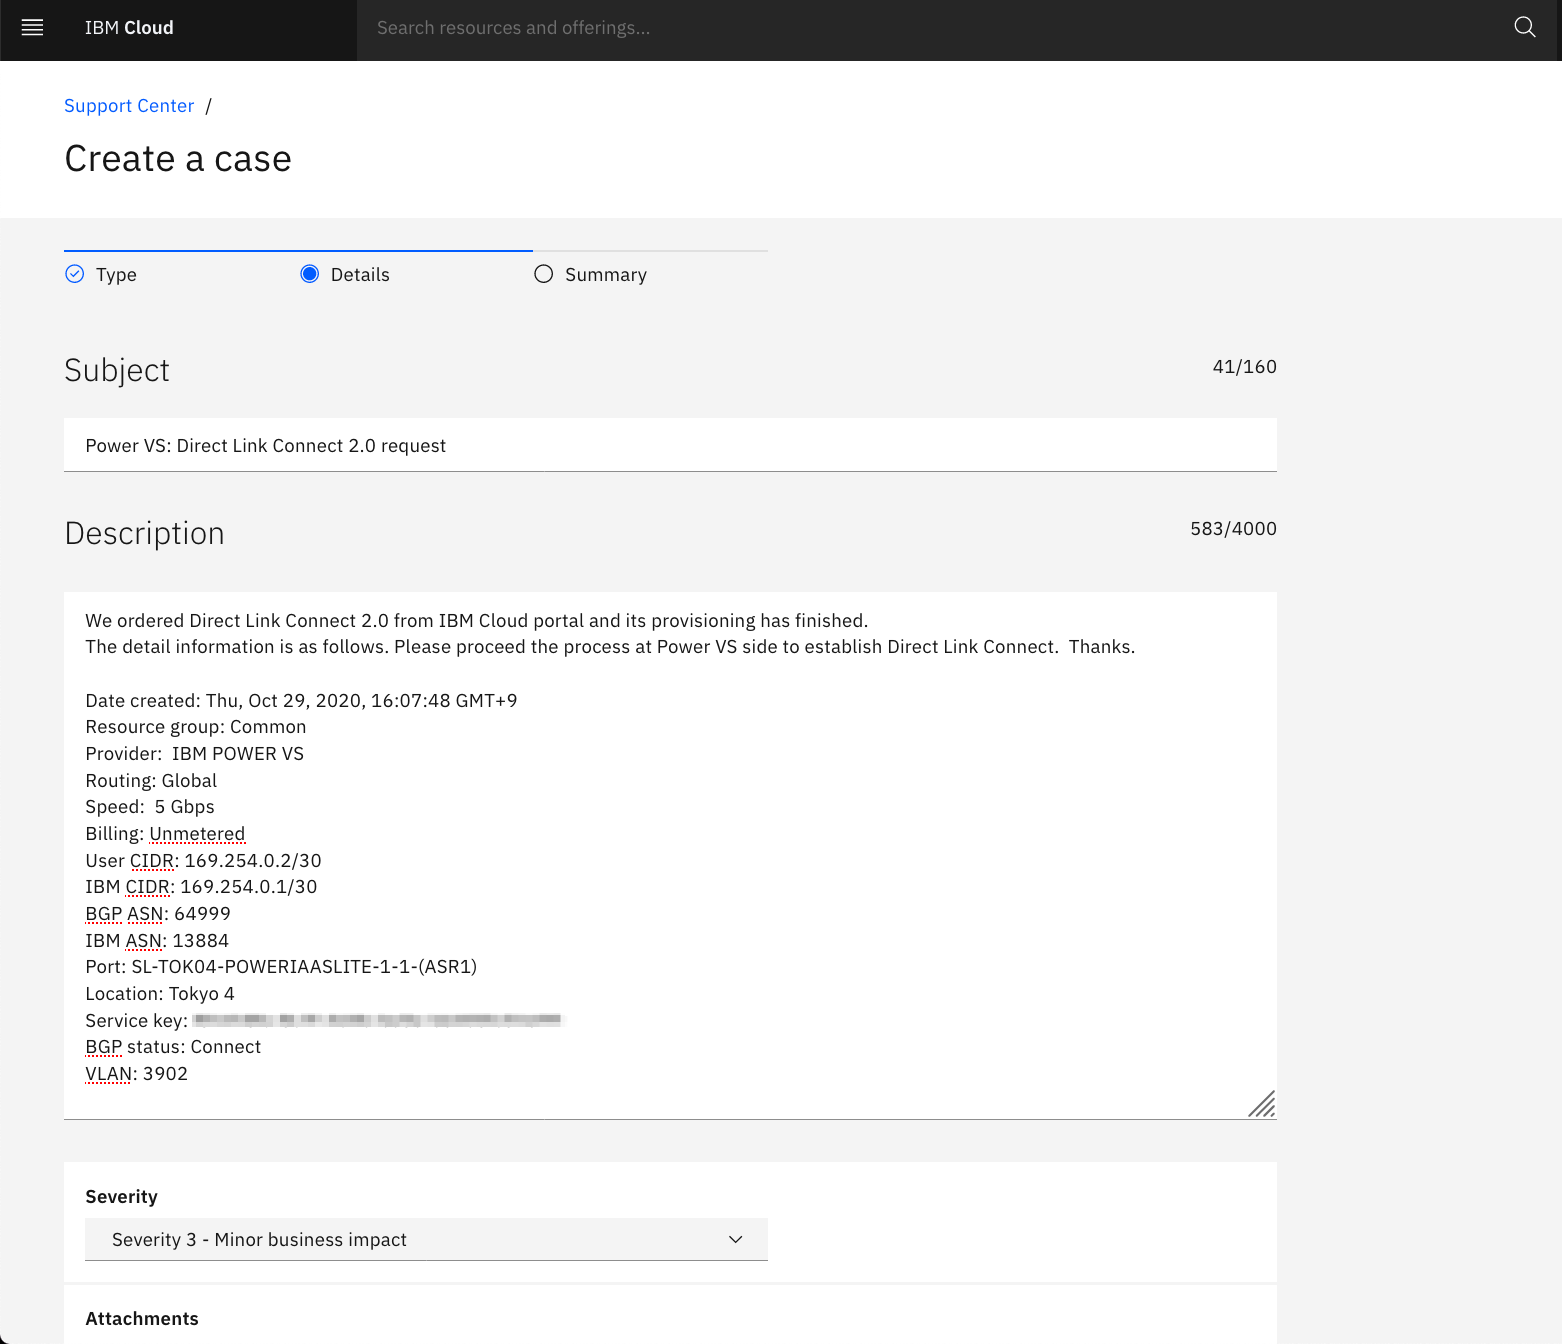The height and width of the screenshot is (1344, 1562).
Task: Click the Summary step indicator circle
Action: (x=544, y=274)
